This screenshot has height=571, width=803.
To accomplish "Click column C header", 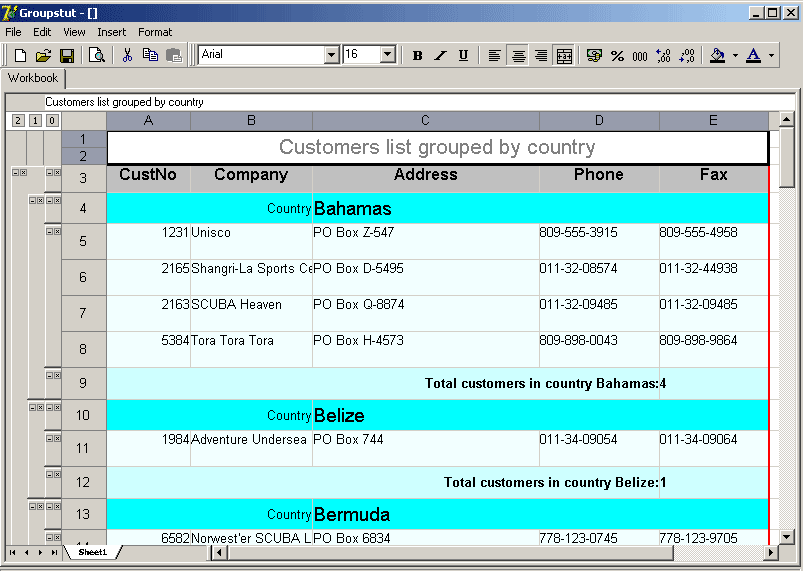I will click(425, 121).
